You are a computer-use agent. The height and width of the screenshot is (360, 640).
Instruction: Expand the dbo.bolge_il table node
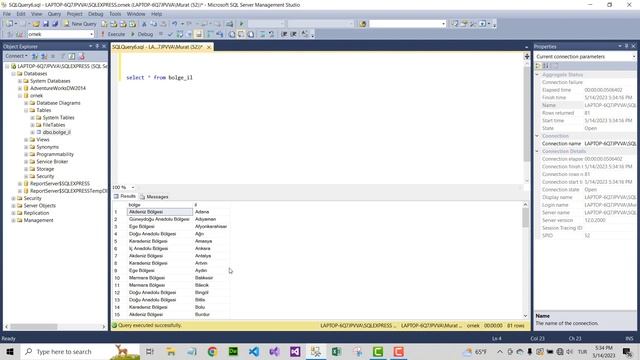coord(32,133)
